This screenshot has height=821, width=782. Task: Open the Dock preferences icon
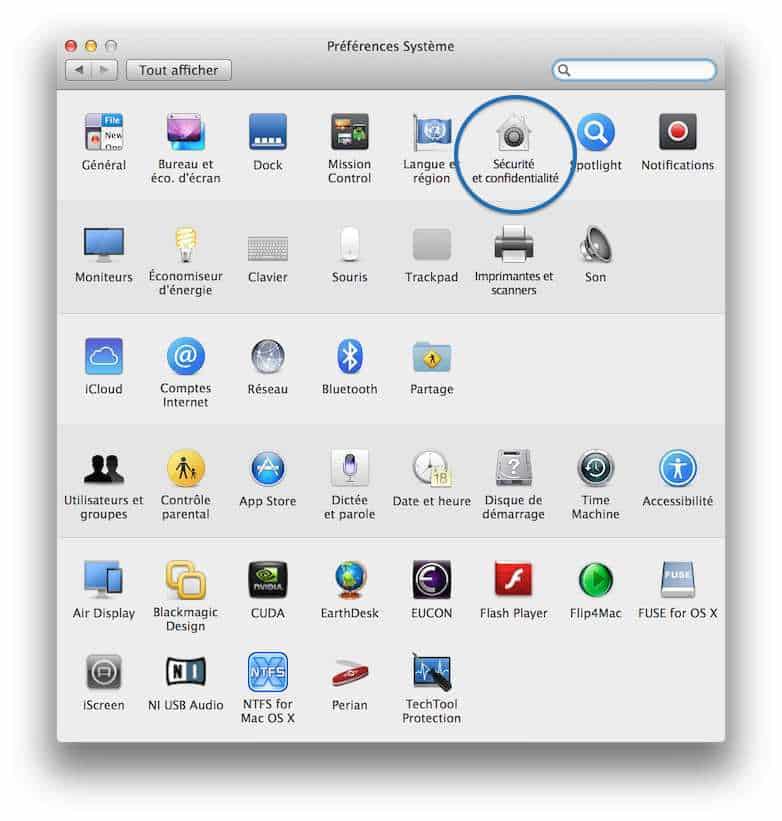(267, 132)
